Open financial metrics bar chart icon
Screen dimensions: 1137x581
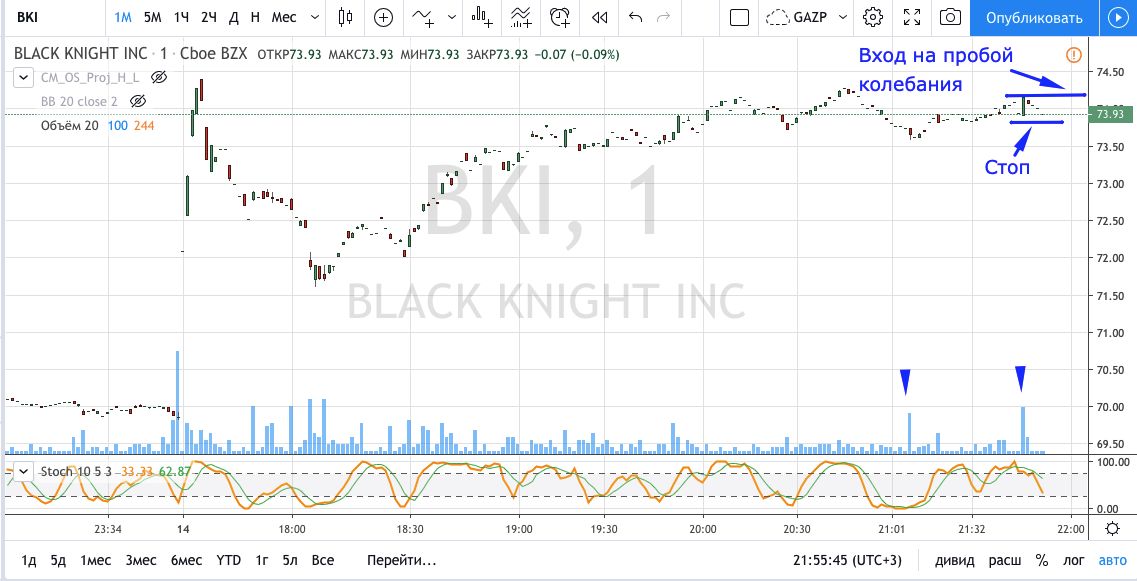click(481, 17)
